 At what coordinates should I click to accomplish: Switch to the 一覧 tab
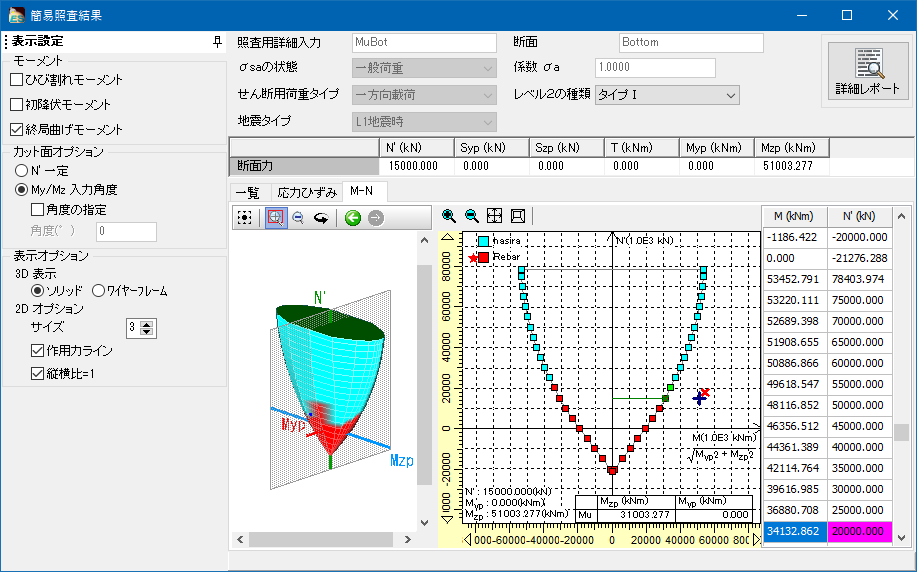click(x=248, y=192)
